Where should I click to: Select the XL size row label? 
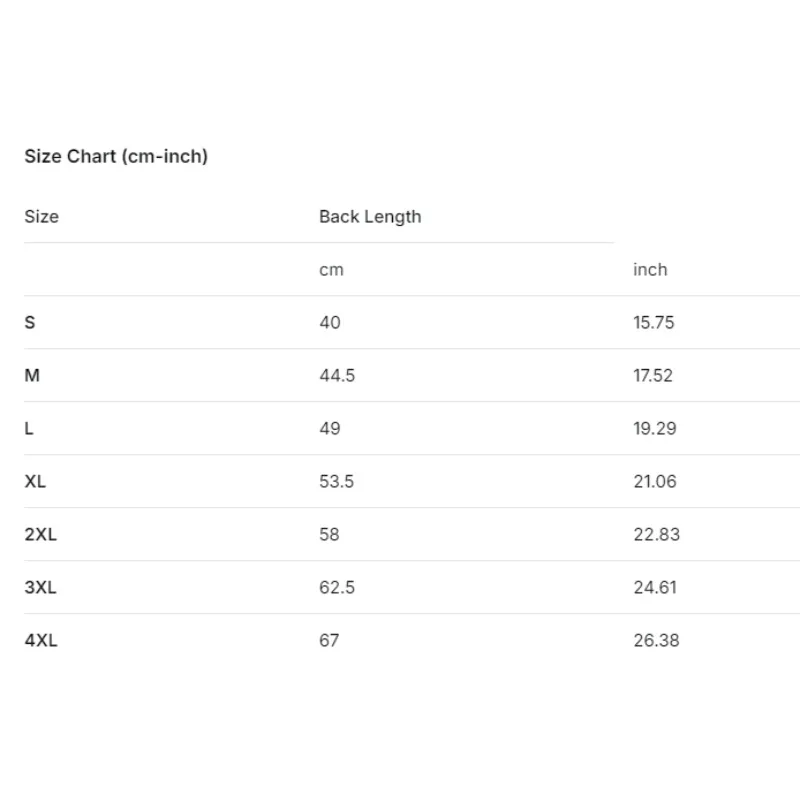[35, 481]
